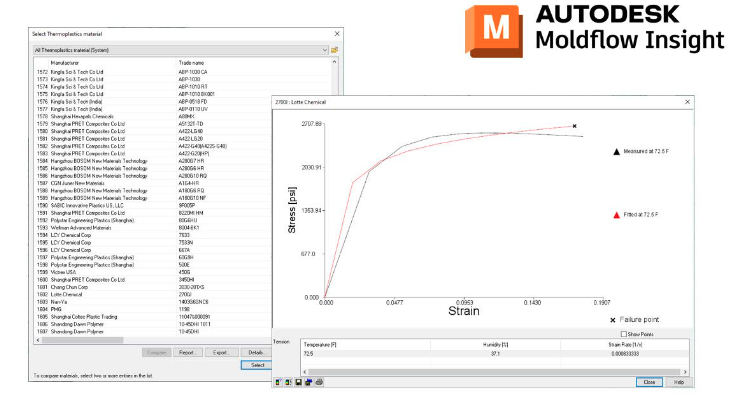Select row 1601 Chang Chun Corp
Viewport: 729px width, 405px height.
(x=153, y=287)
